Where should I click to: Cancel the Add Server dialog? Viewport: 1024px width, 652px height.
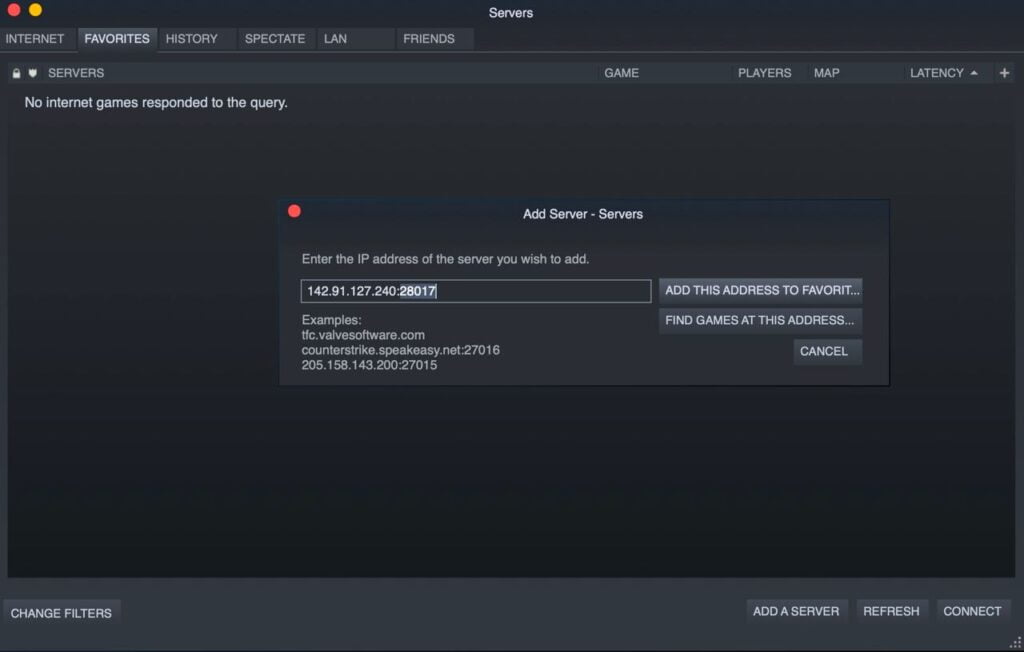[x=827, y=351]
